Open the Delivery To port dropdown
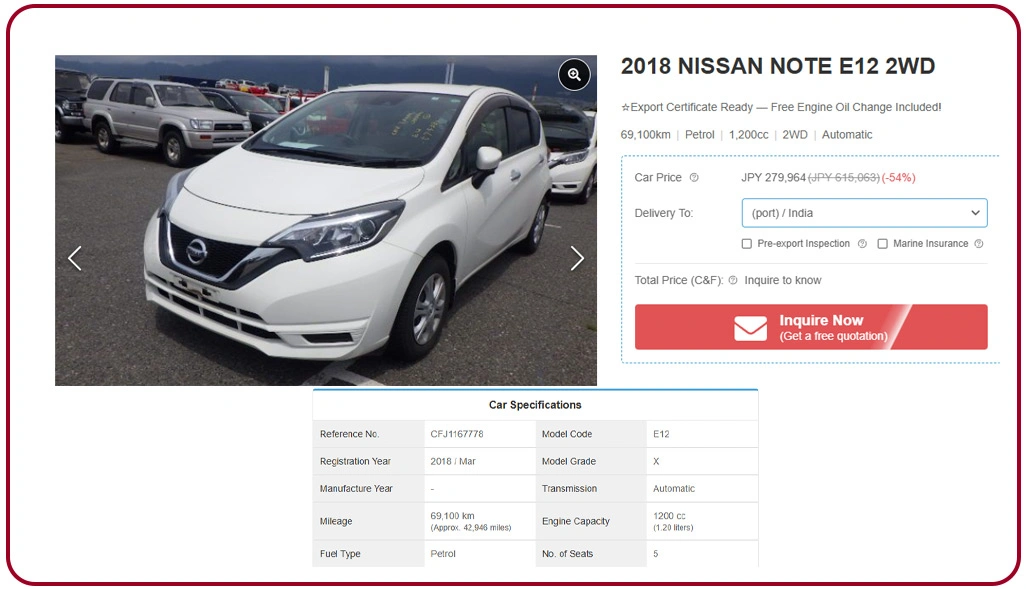This screenshot has height=589, width=1026. 864,213
